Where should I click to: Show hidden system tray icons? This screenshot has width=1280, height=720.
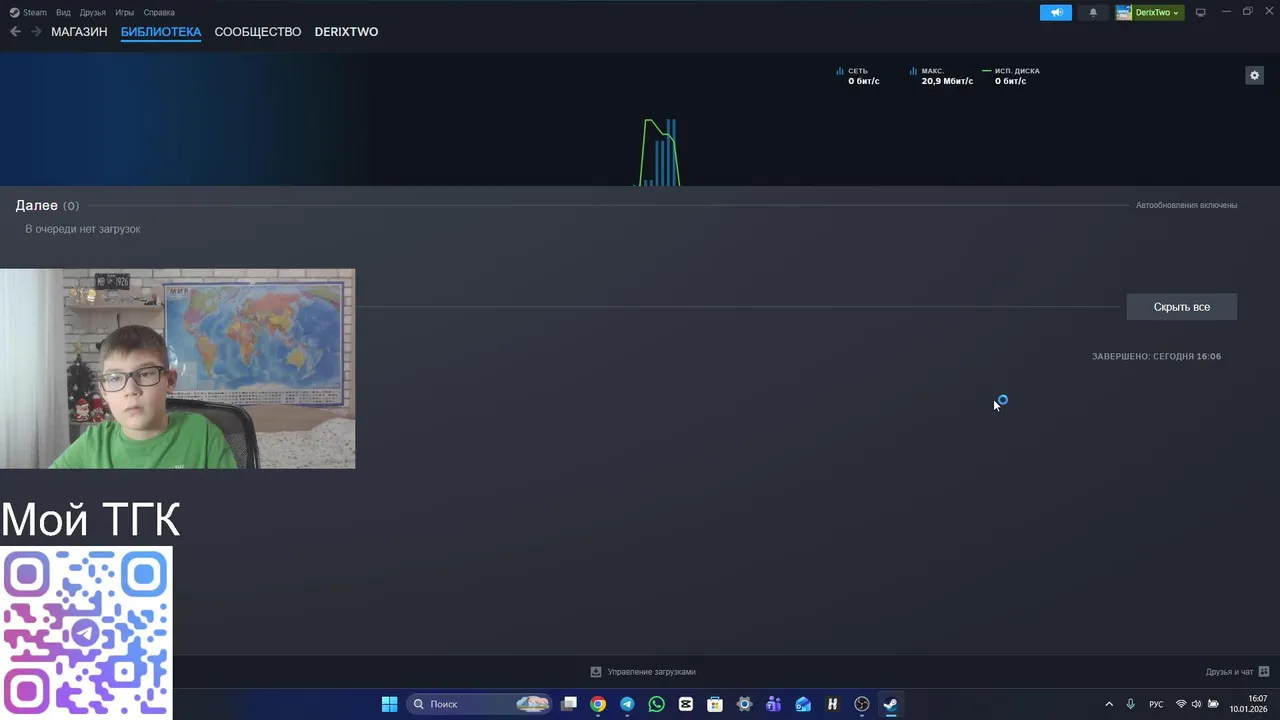point(1109,704)
